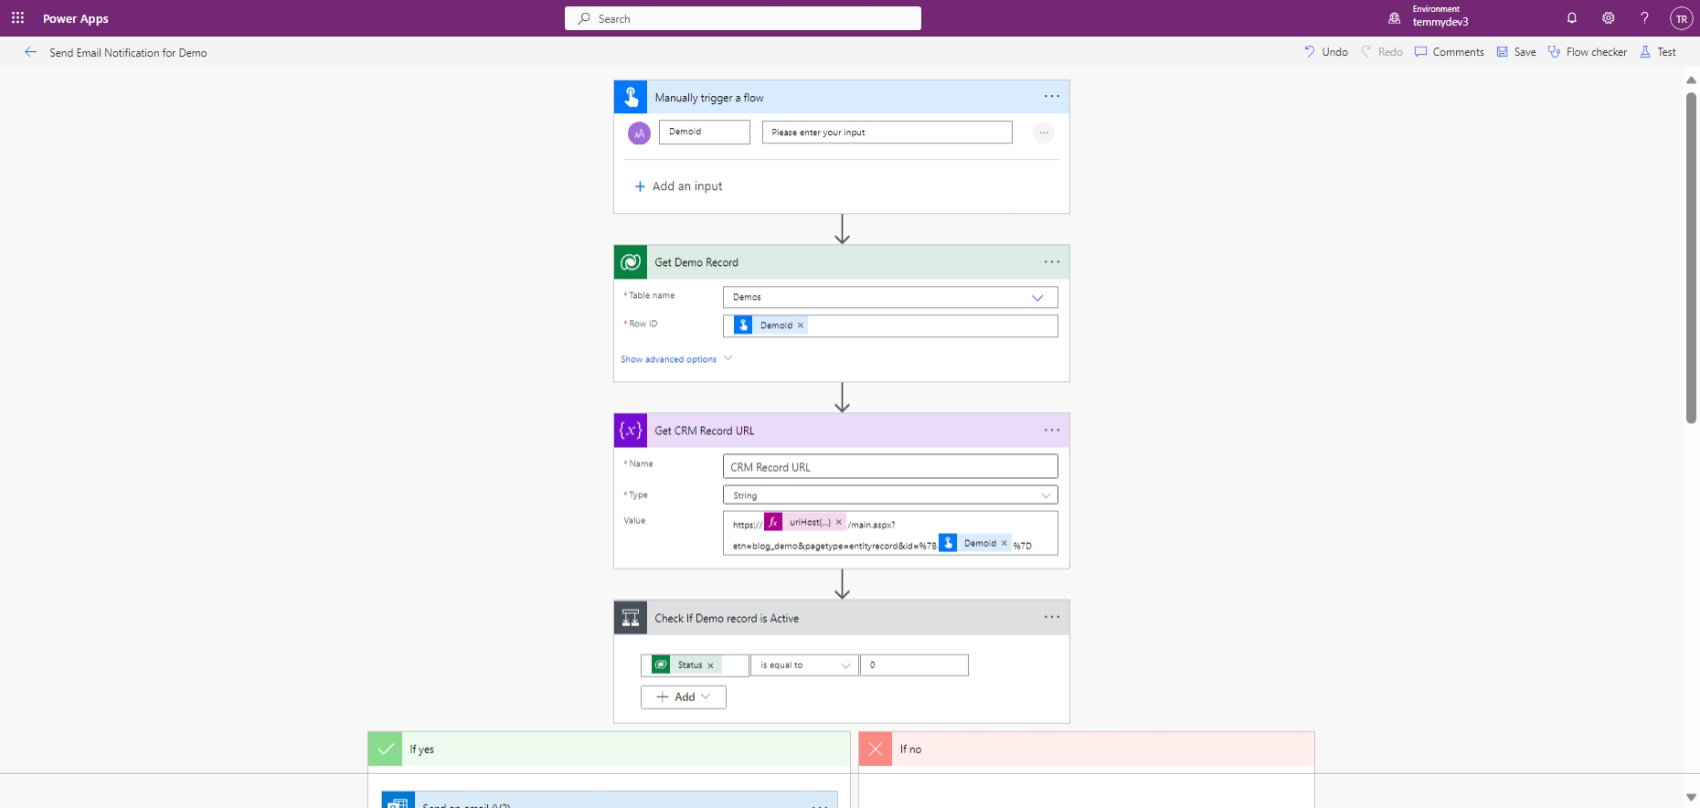Open notifications bell icon

1572,18
